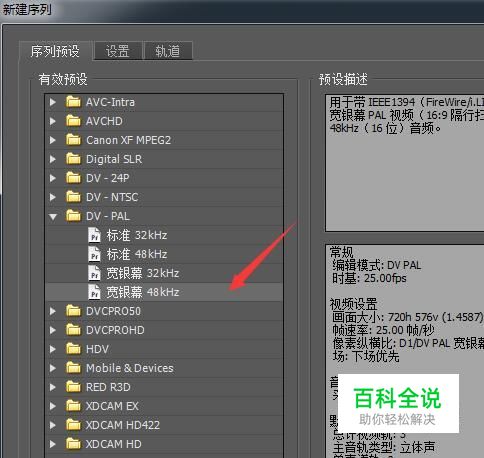
Task: Open the 设置 tab
Action: coord(118,51)
